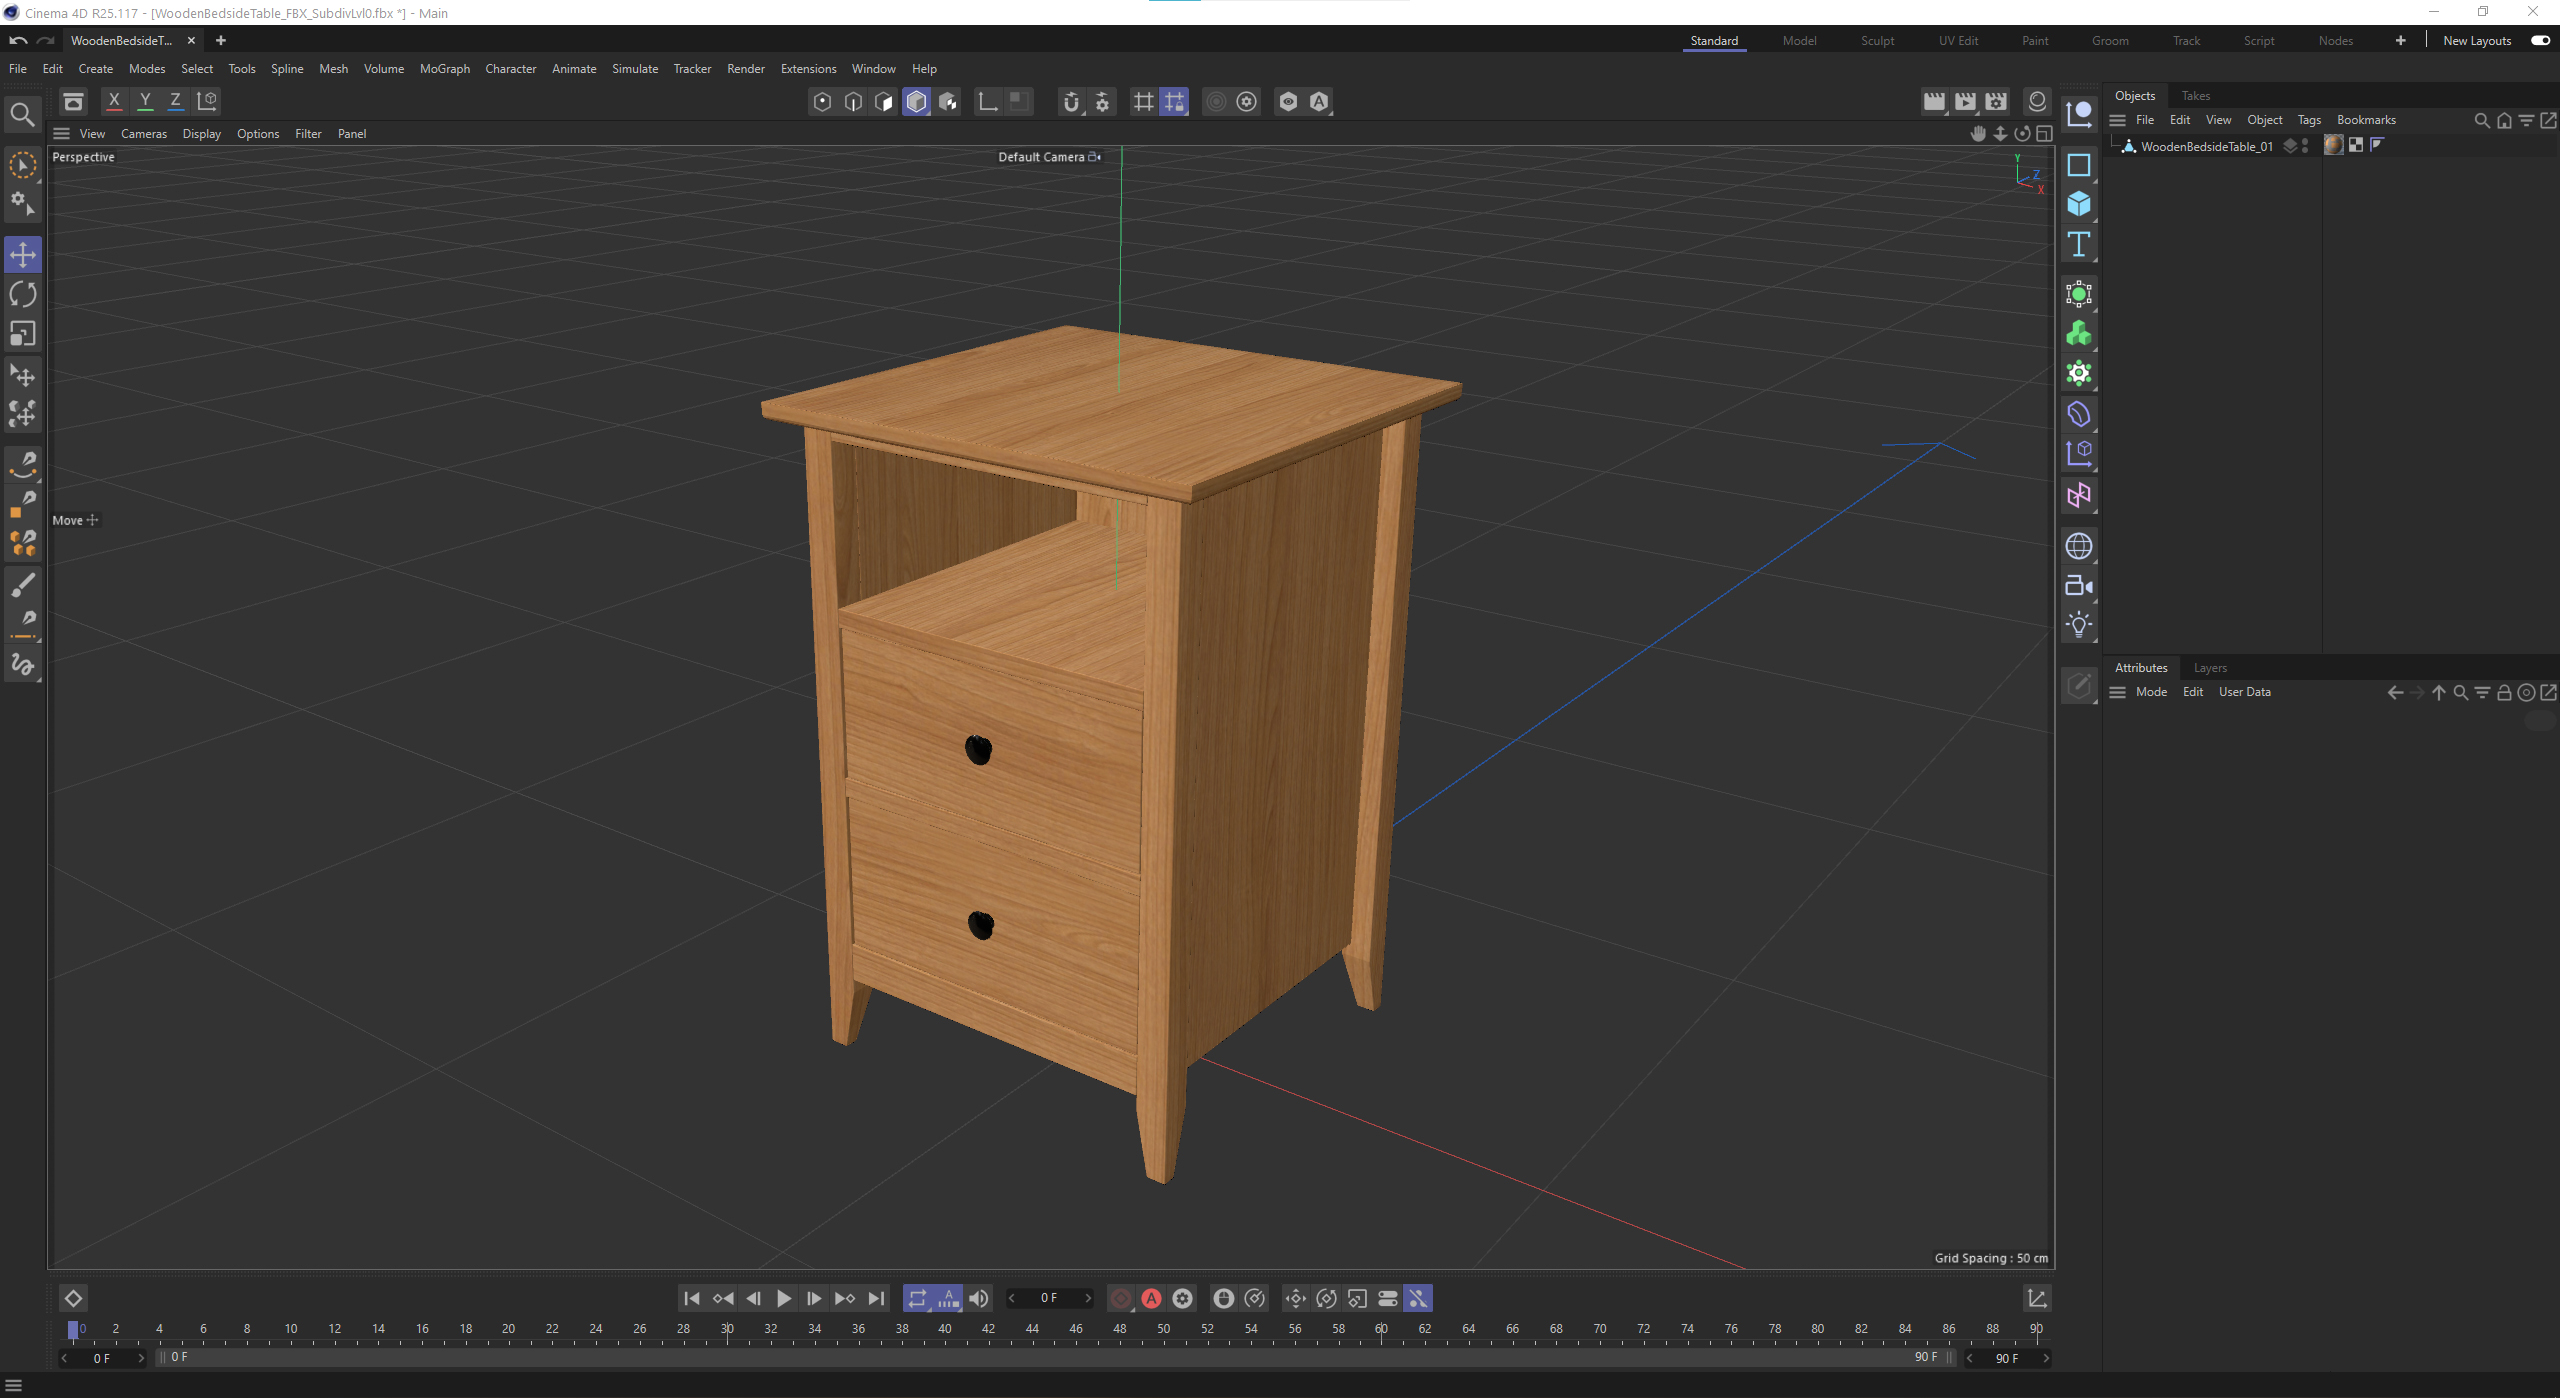The width and height of the screenshot is (2560, 1398).
Task: Open the Commander search magnifier
Action: (22, 115)
